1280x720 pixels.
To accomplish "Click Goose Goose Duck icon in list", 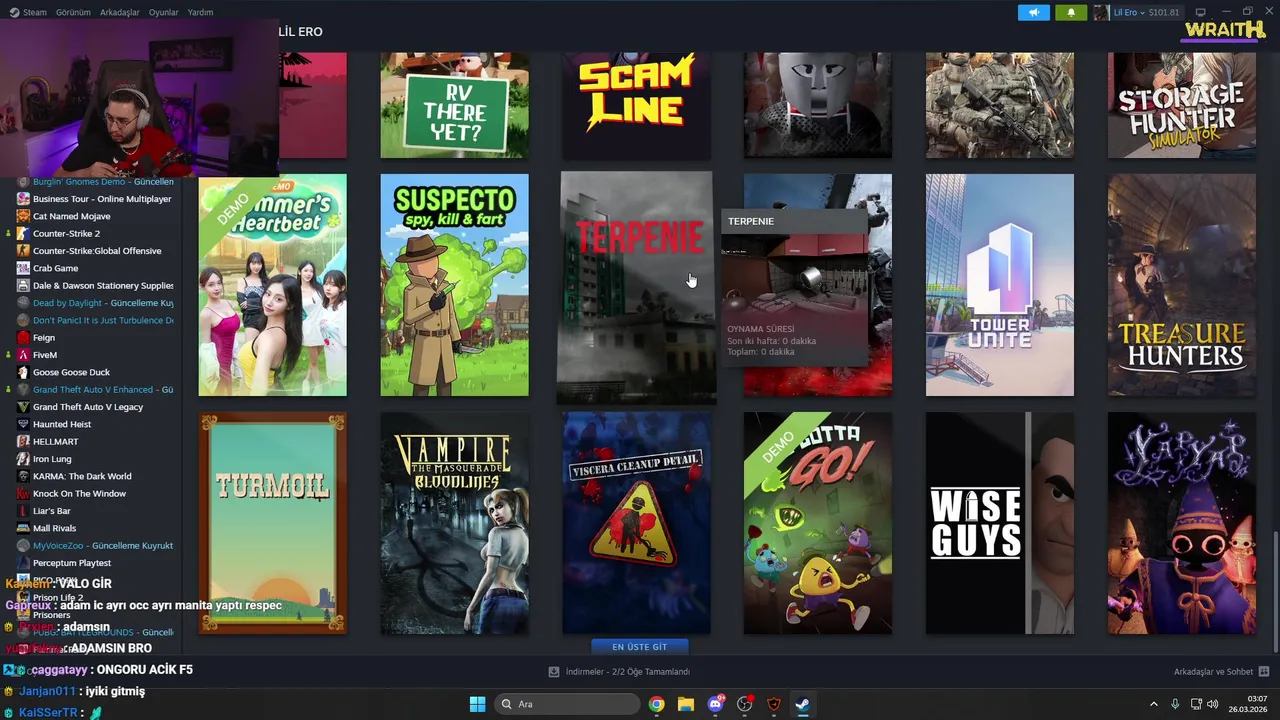I will coord(23,372).
